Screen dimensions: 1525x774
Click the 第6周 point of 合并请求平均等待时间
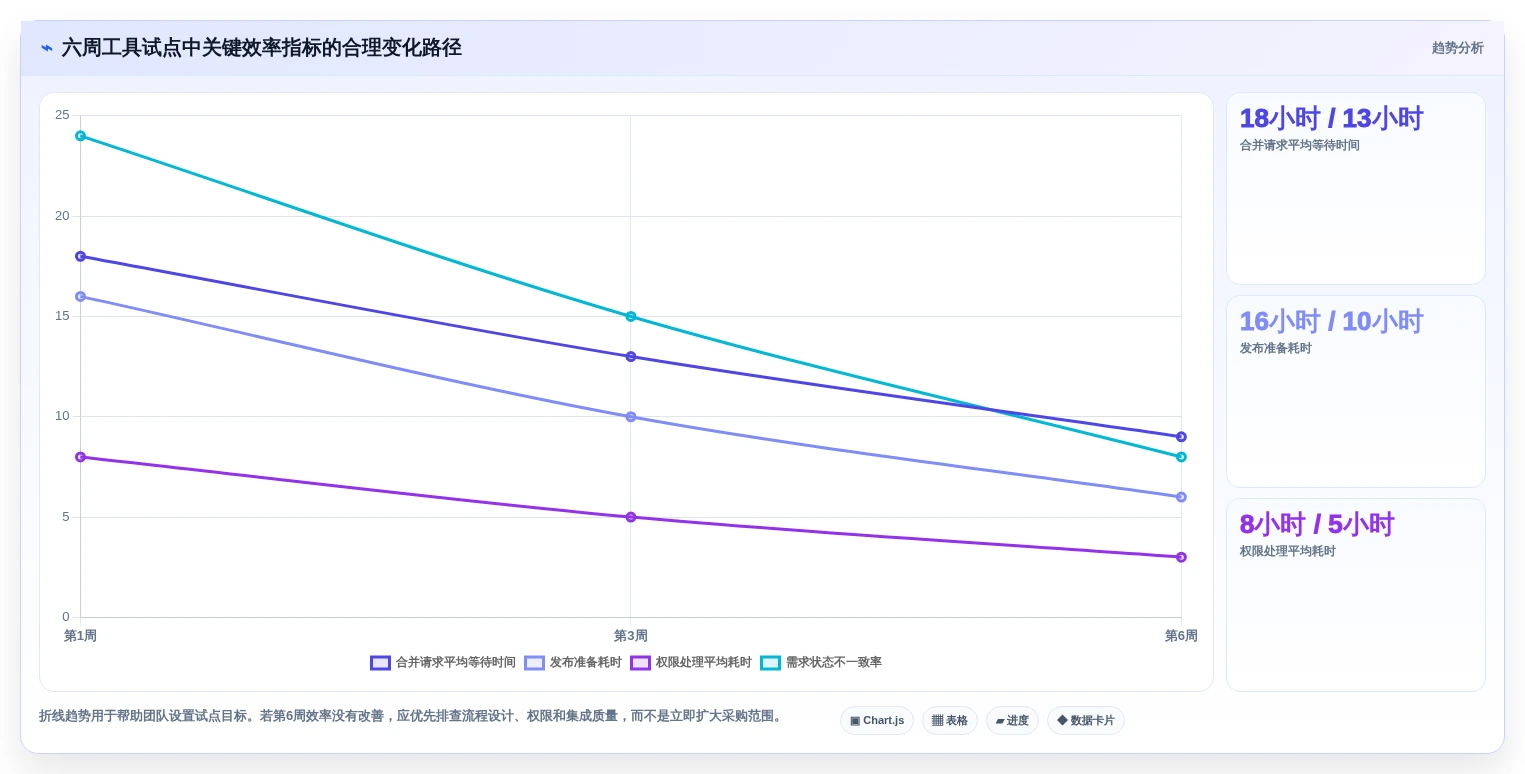tap(1181, 437)
